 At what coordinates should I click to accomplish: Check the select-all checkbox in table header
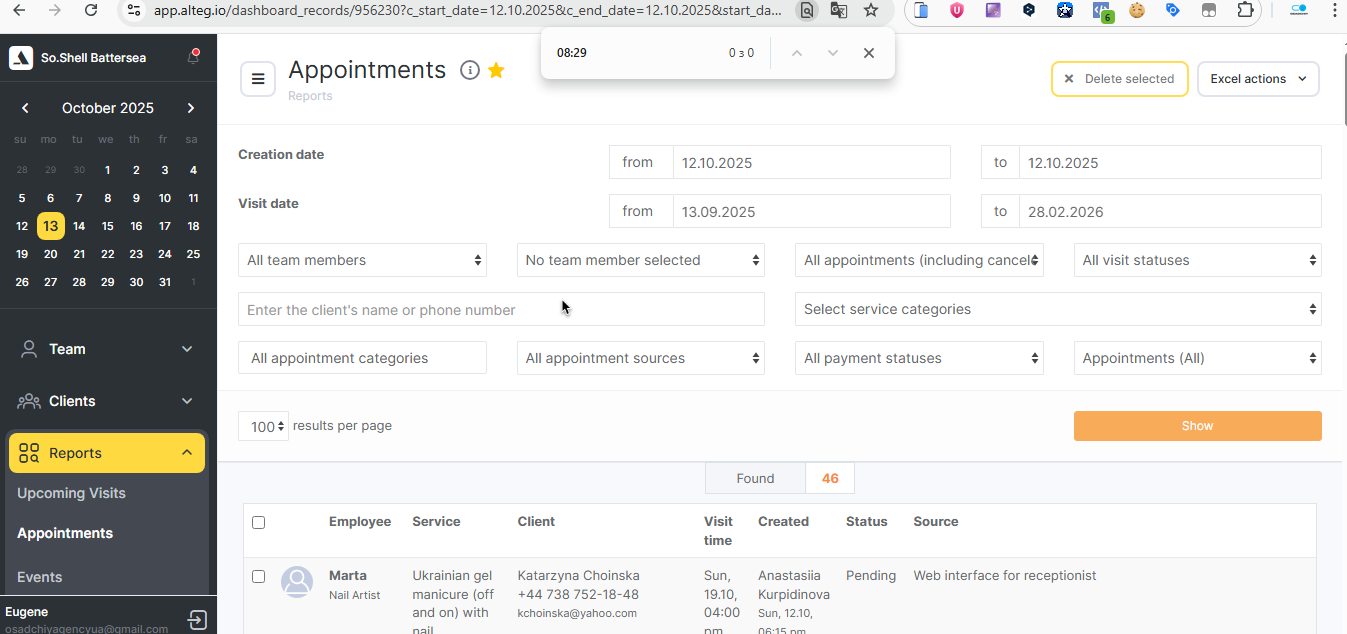point(259,522)
